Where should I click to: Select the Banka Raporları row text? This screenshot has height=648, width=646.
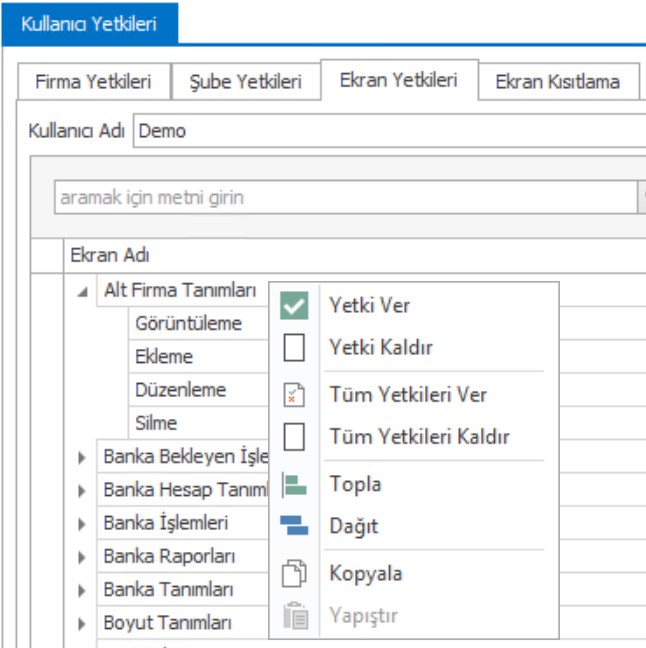click(169, 556)
